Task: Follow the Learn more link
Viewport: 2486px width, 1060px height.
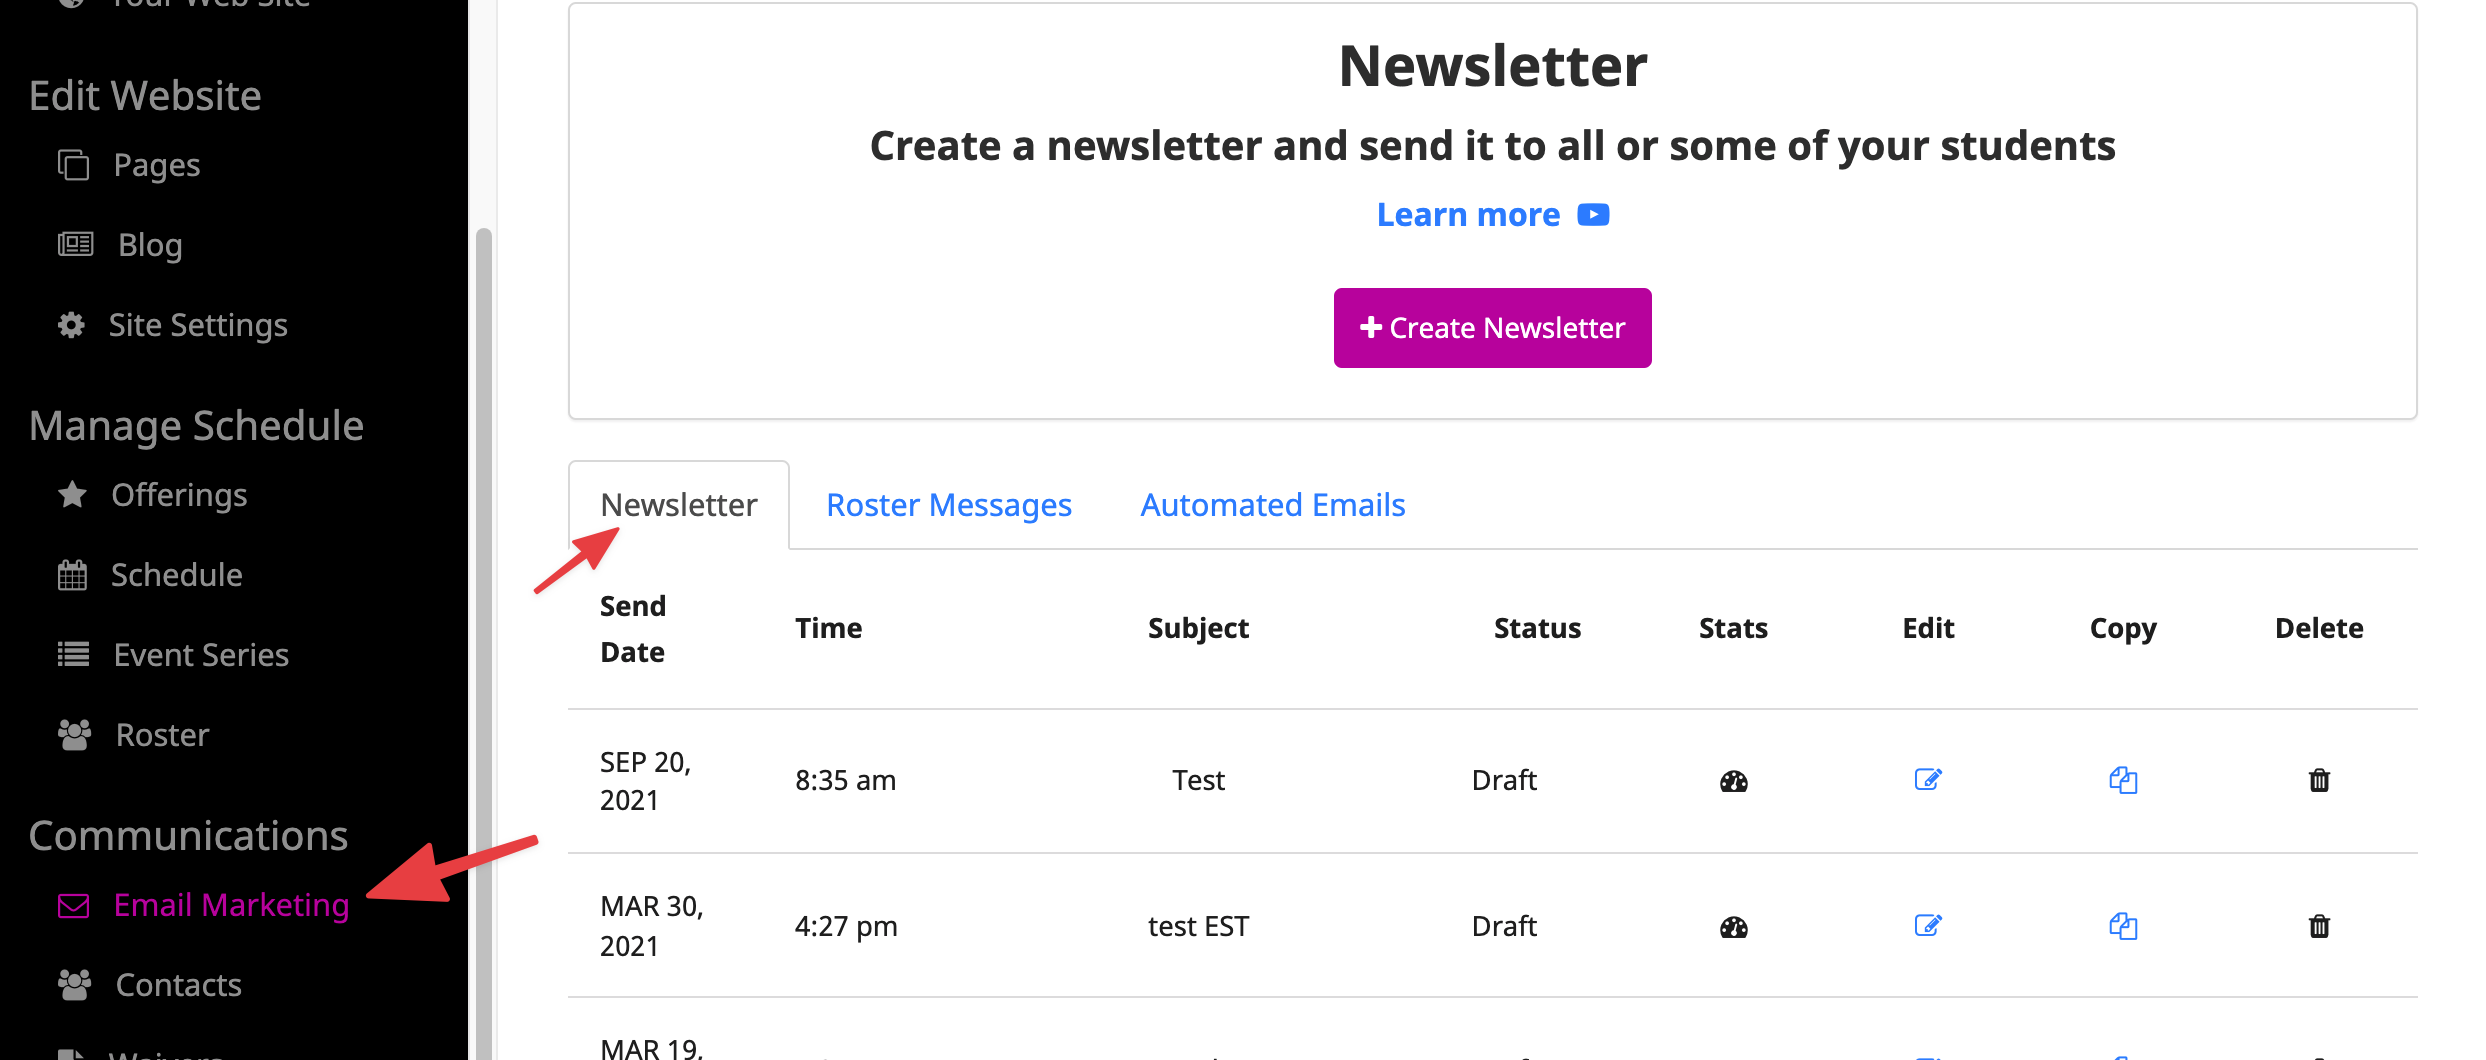Action: pos(1468,215)
